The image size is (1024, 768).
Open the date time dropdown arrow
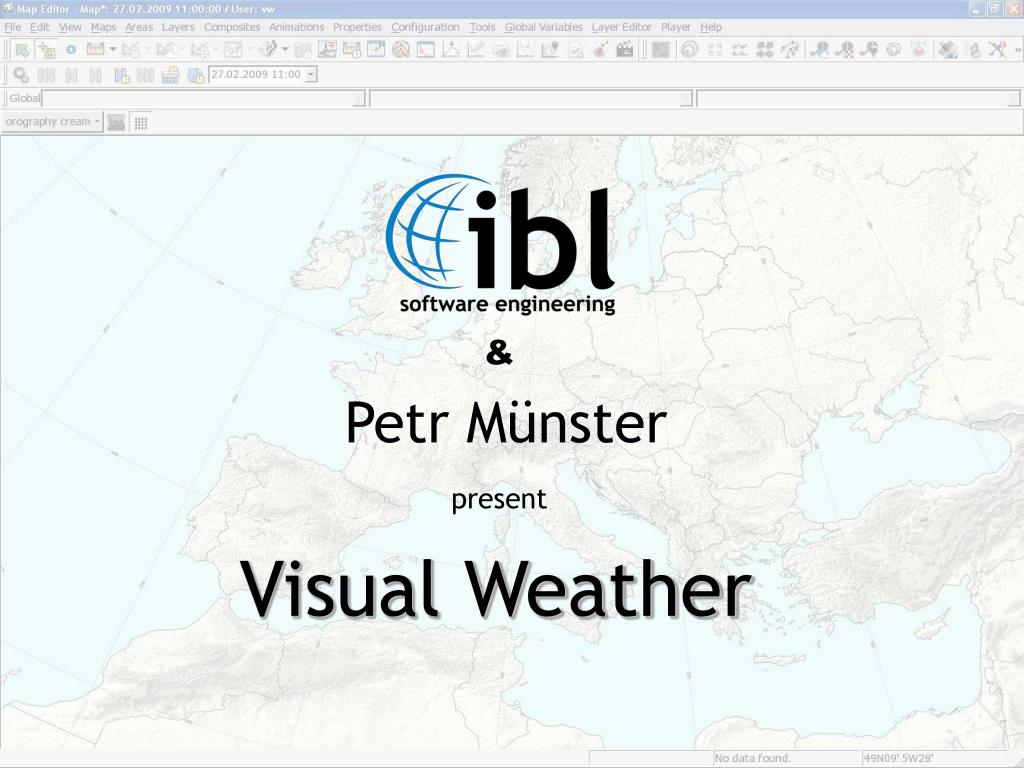311,74
